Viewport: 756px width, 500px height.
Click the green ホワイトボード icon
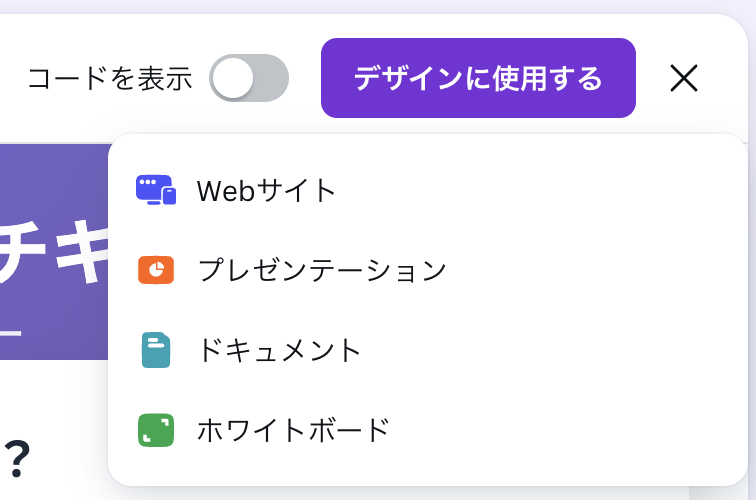click(156, 430)
